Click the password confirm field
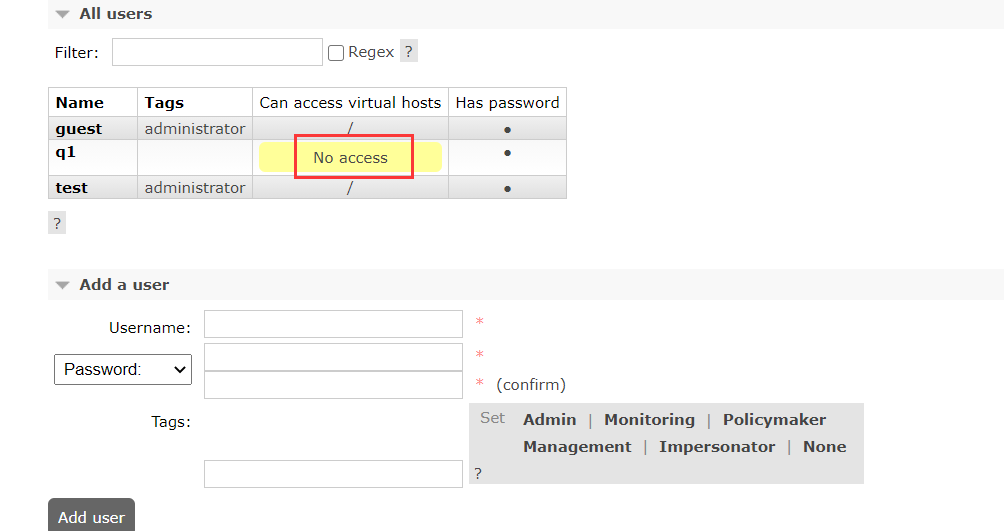 [333, 385]
